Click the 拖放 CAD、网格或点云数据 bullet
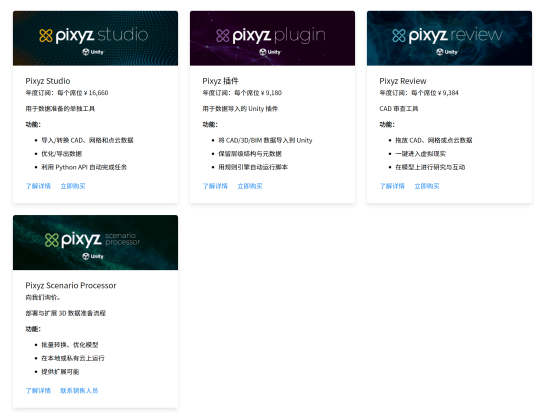560x419 pixels. coord(434,140)
